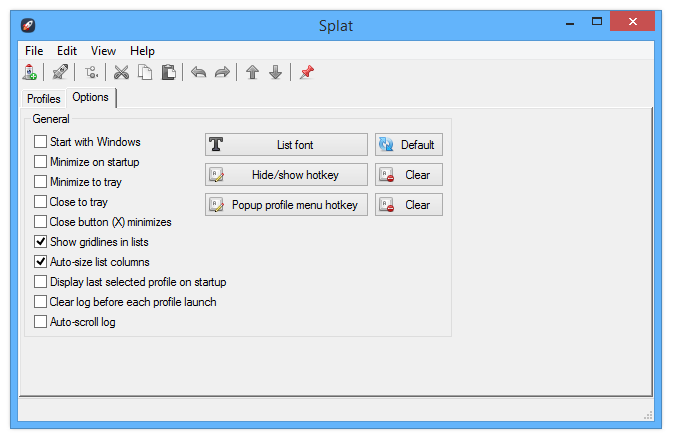Viewport: 684px width, 446px height.
Task: Click the move down arrow icon
Action: click(x=275, y=72)
